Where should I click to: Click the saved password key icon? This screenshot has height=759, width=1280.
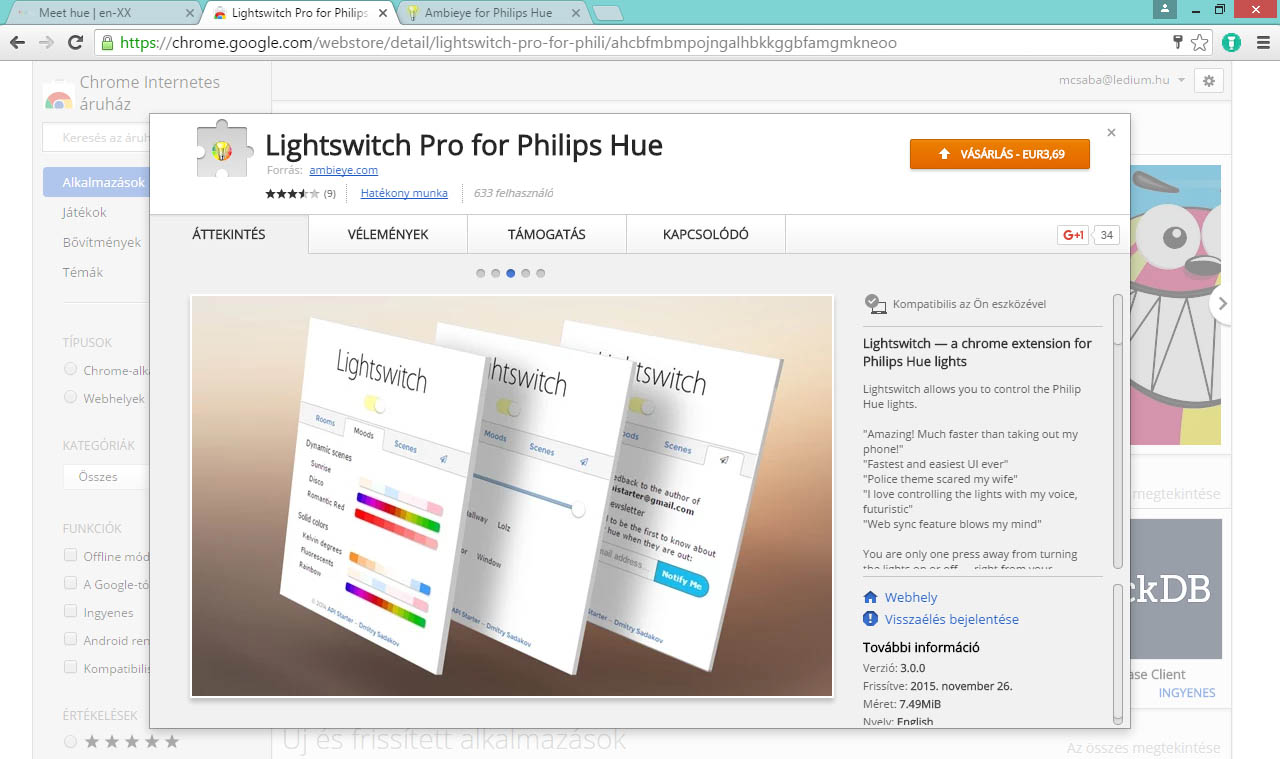[1178, 43]
